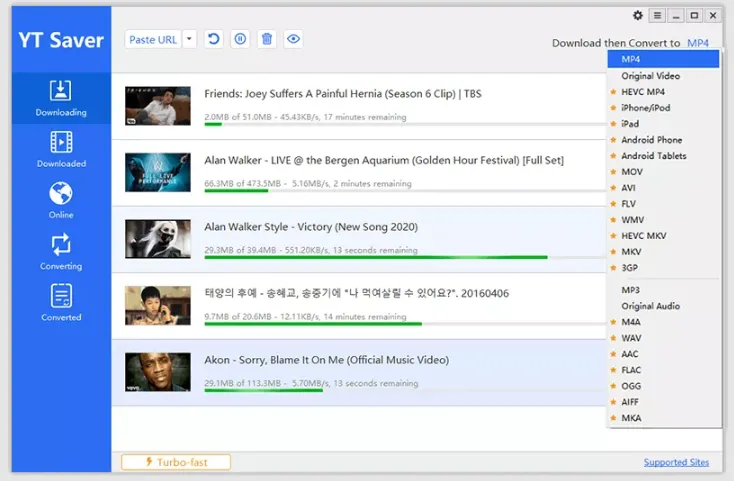Pick WMV from the format list
The width and height of the screenshot is (734, 481).
pyautogui.click(x=663, y=220)
